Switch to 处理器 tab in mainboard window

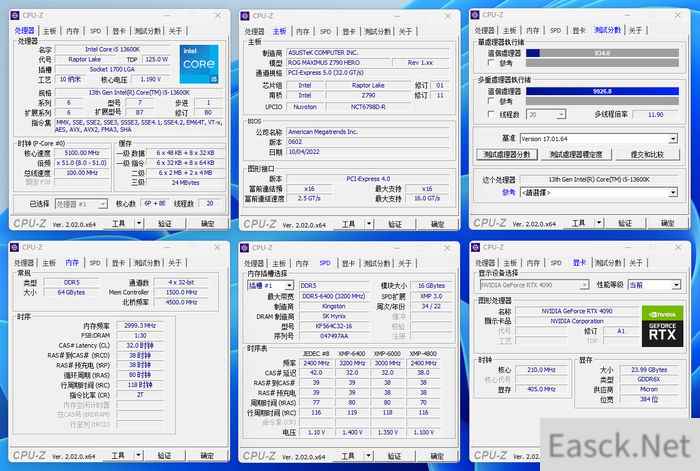click(254, 32)
